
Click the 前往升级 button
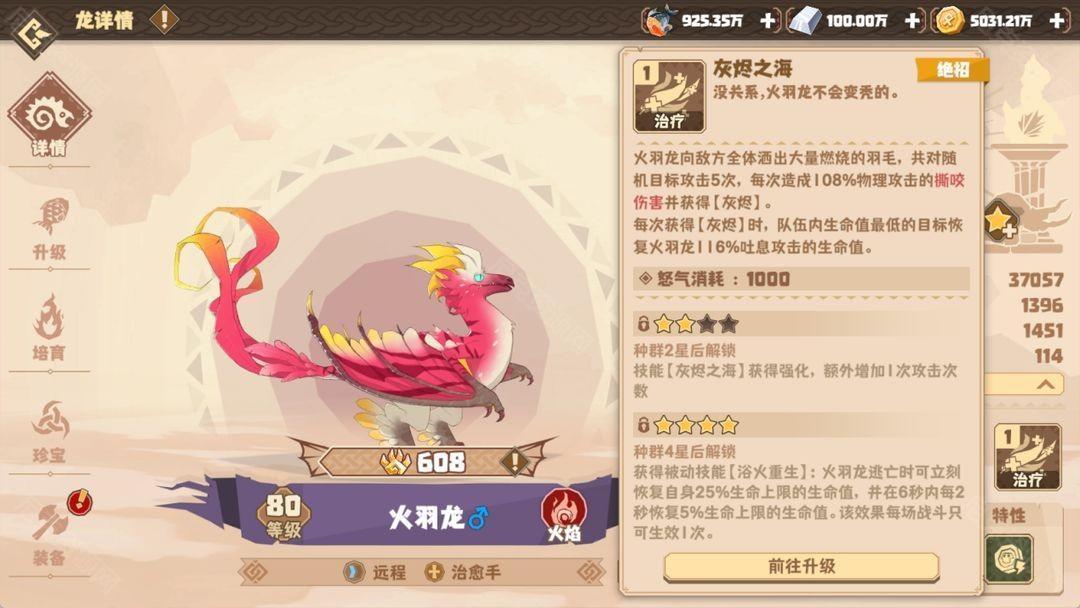tap(801, 567)
